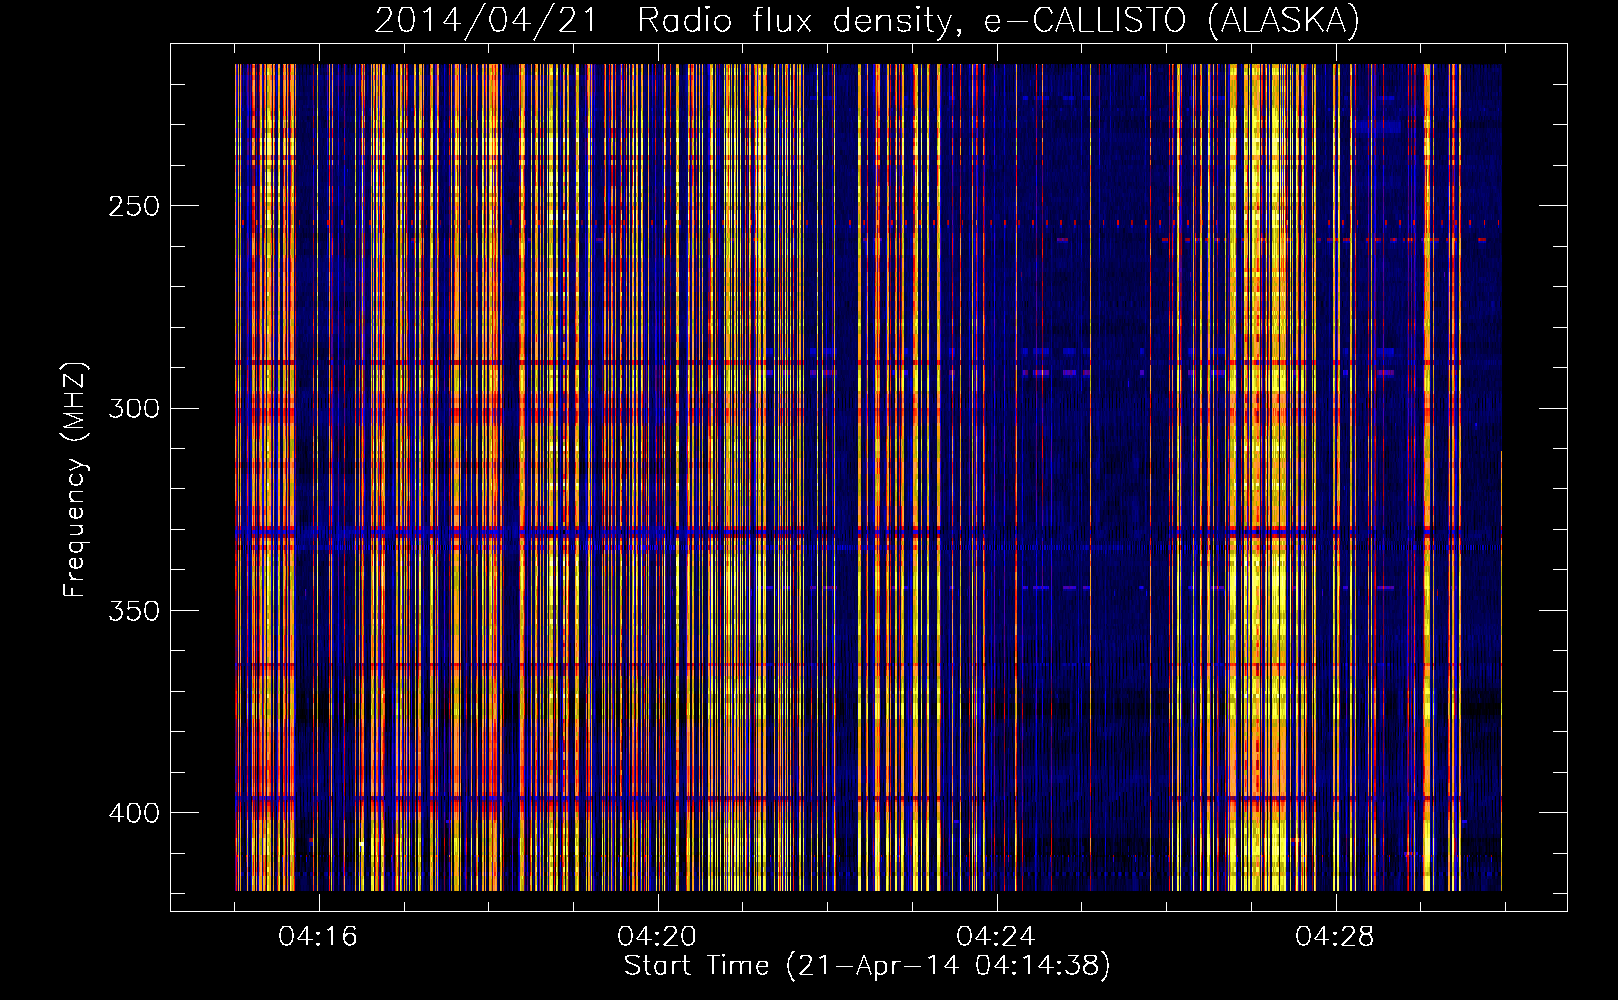Viewport: 1618px width, 1000px height.
Task: Click the 'Start Time (21-Apr-14 04:14:38)' label
Action: pyautogui.click(x=867, y=966)
